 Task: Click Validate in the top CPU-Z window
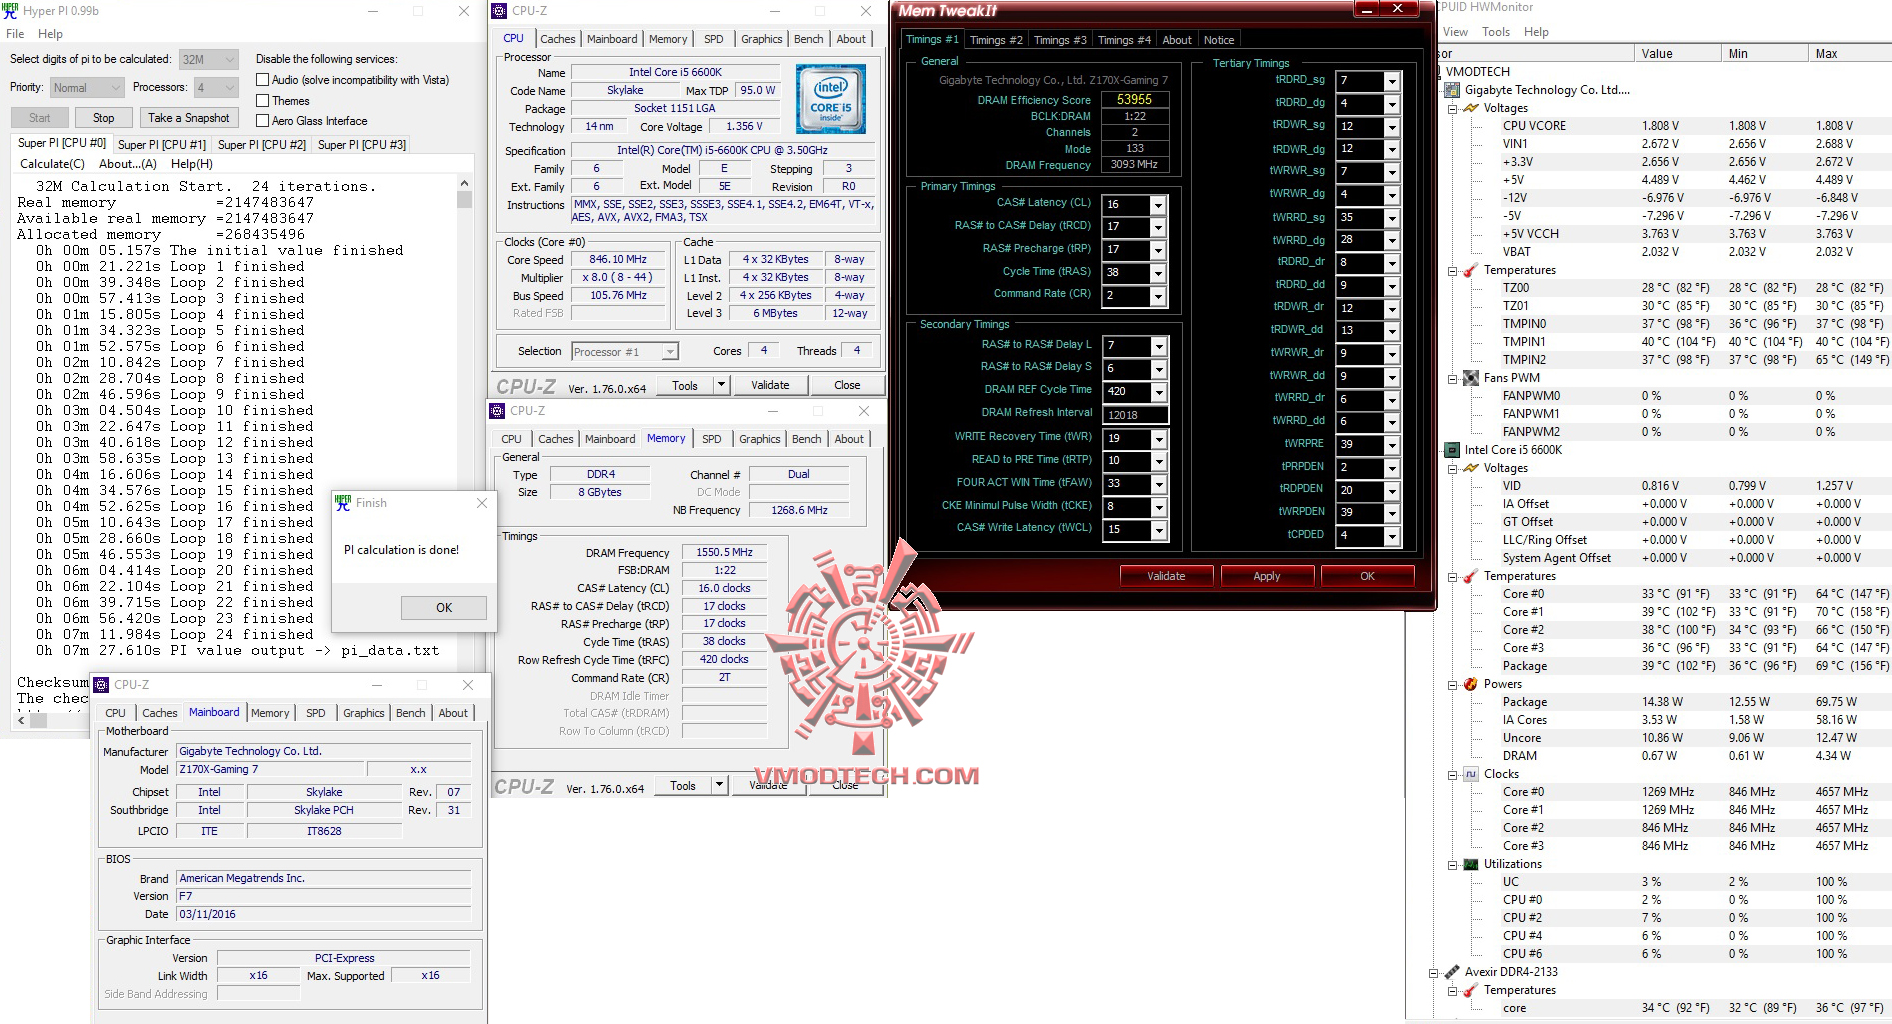coord(770,385)
